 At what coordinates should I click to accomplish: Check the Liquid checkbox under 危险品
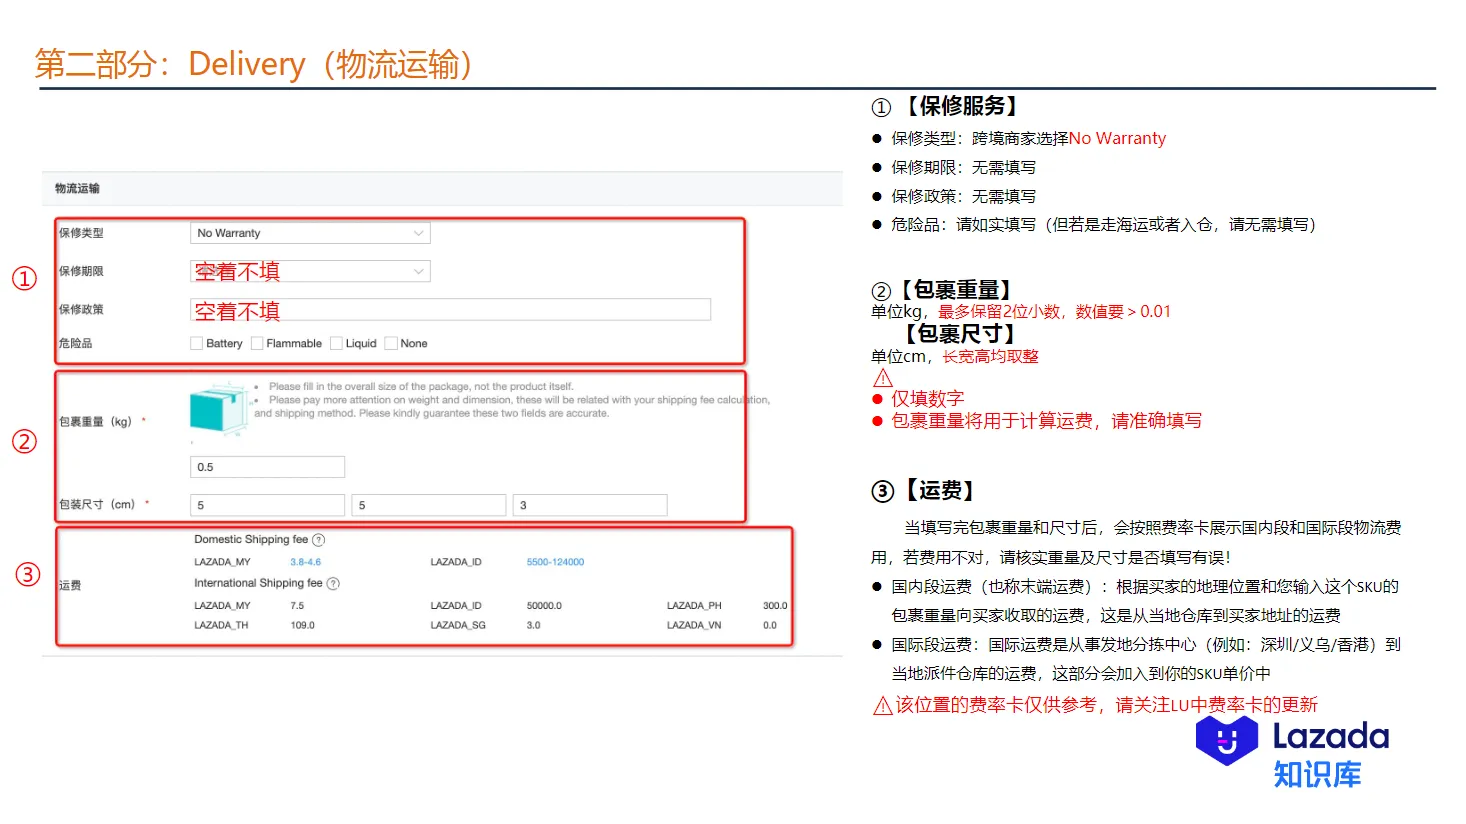coord(335,343)
